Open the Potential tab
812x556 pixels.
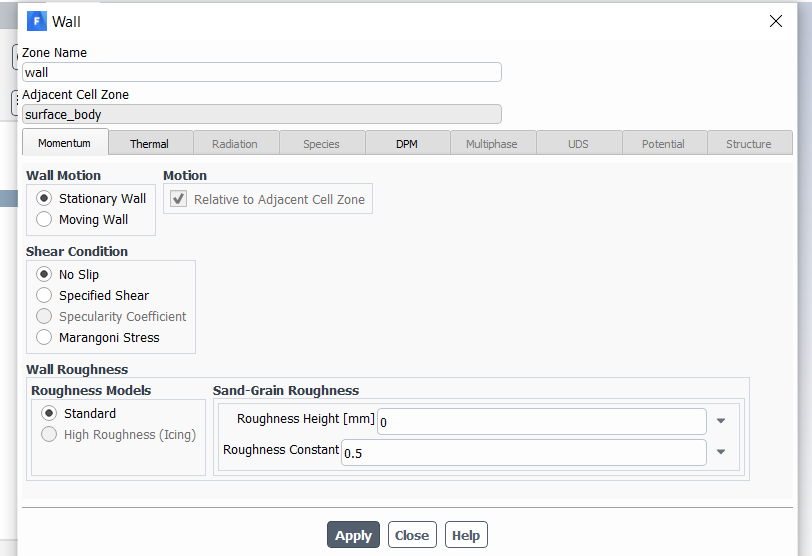664,143
